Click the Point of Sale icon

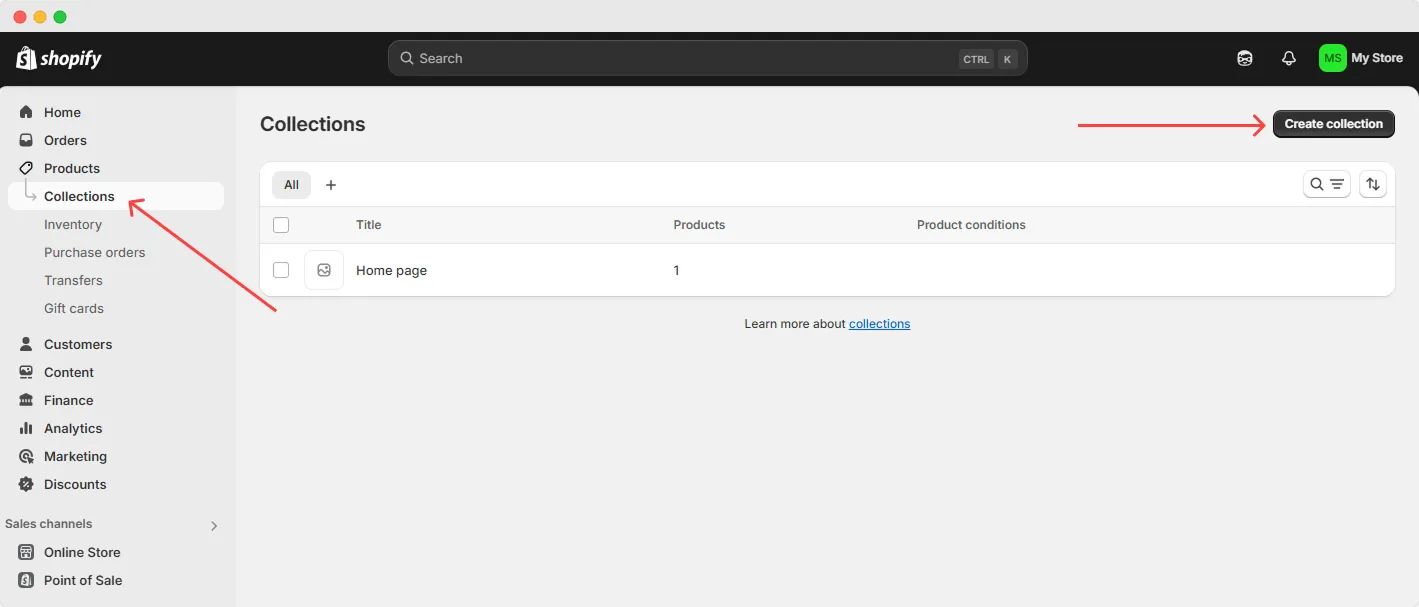tap(24, 580)
